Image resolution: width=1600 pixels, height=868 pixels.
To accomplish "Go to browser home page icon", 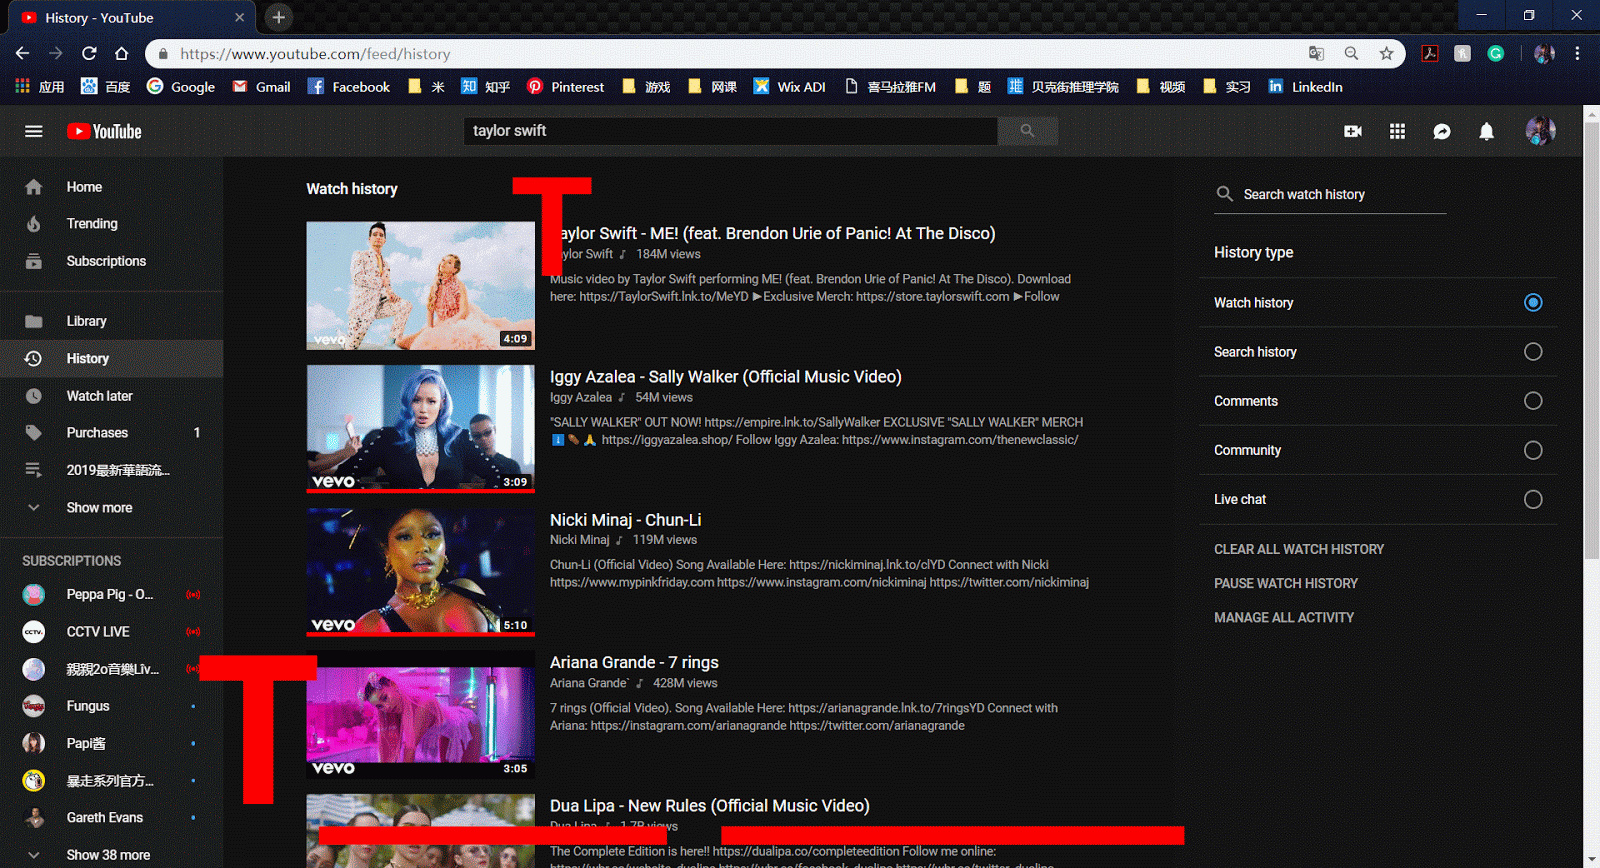I will coord(121,53).
